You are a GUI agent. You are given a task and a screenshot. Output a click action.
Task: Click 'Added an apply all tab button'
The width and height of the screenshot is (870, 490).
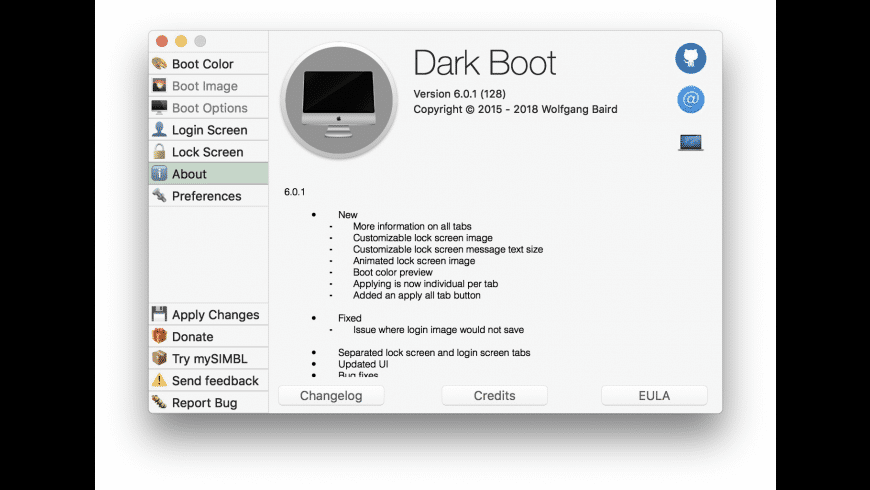417,296
